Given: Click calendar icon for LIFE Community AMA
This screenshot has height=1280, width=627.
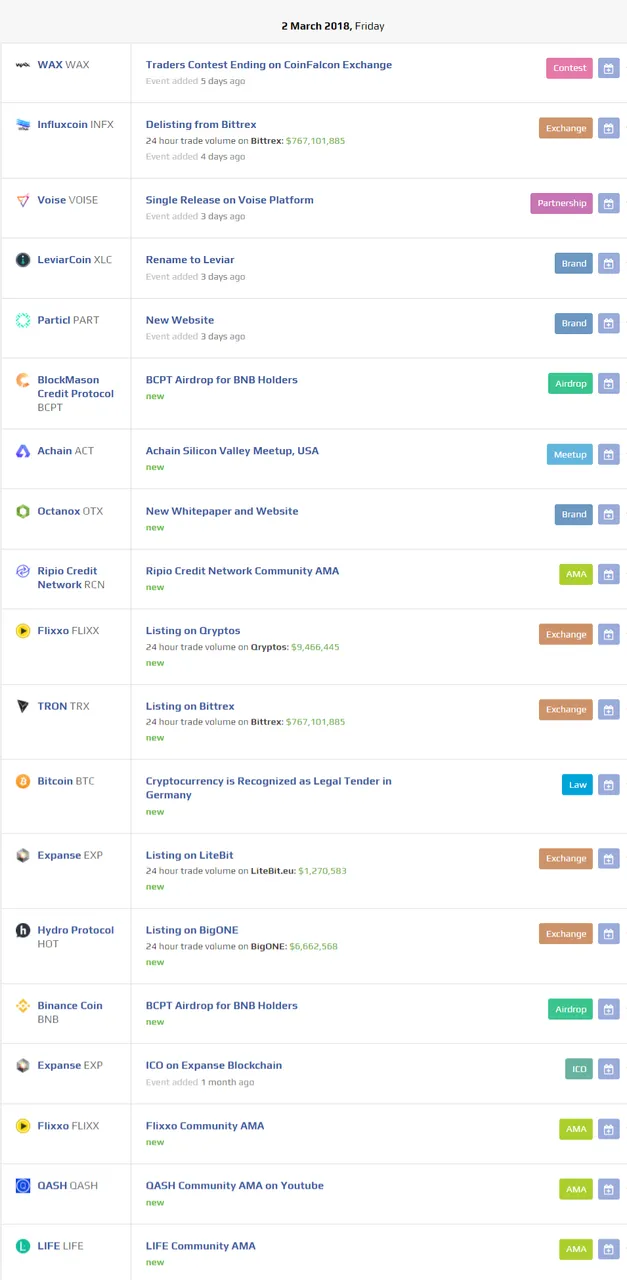Looking at the screenshot, I should click(x=608, y=1249).
